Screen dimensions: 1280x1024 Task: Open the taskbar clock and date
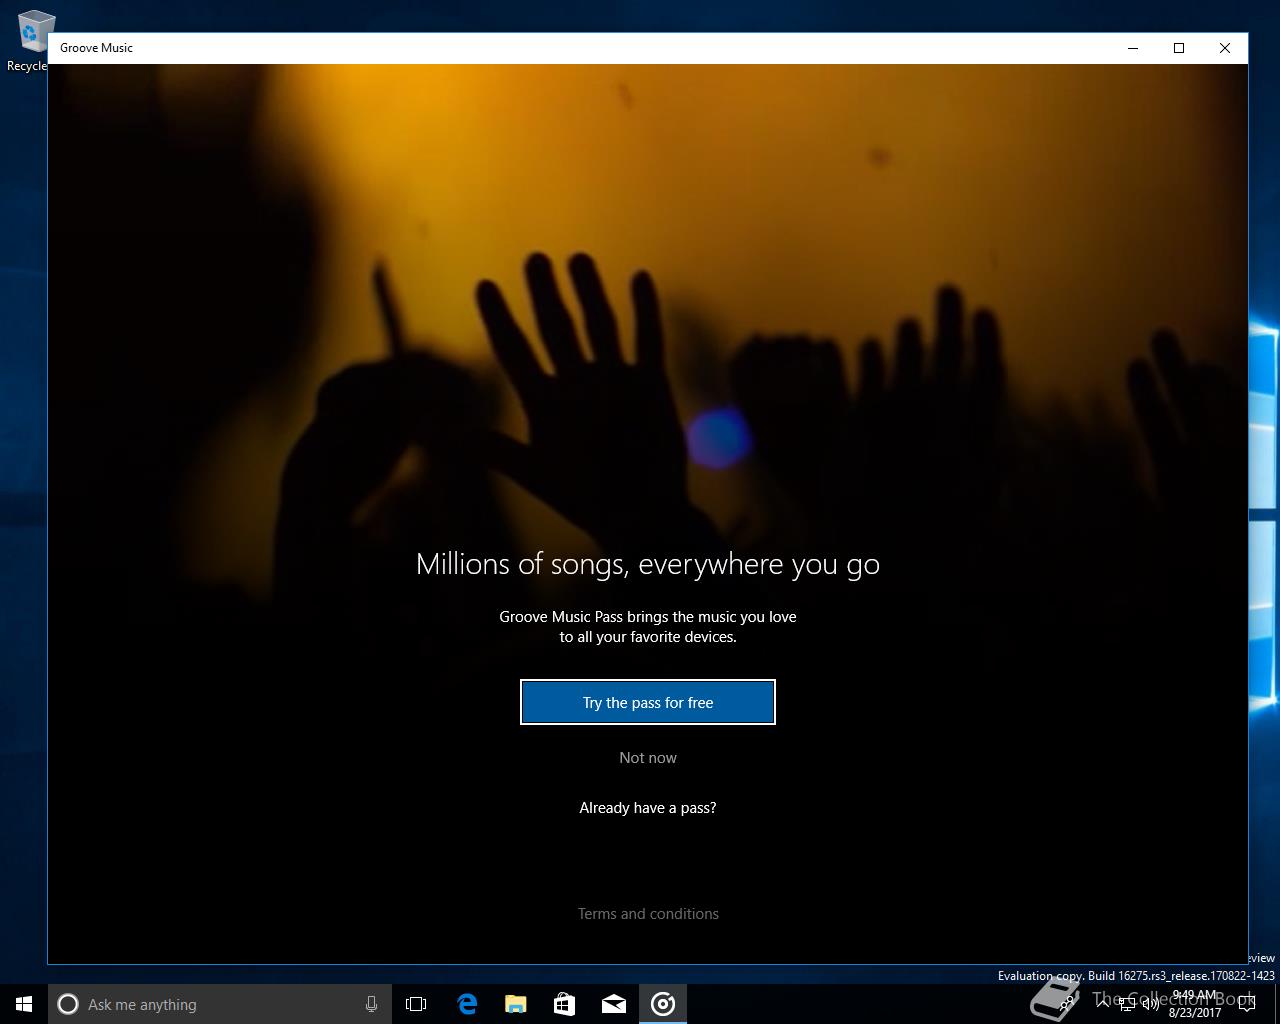pyautogui.click(x=1196, y=1004)
